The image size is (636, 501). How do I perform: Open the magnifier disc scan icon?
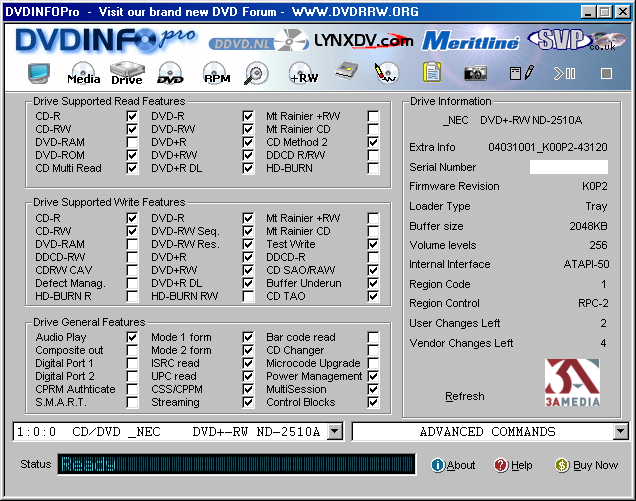[x=256, y=73]
